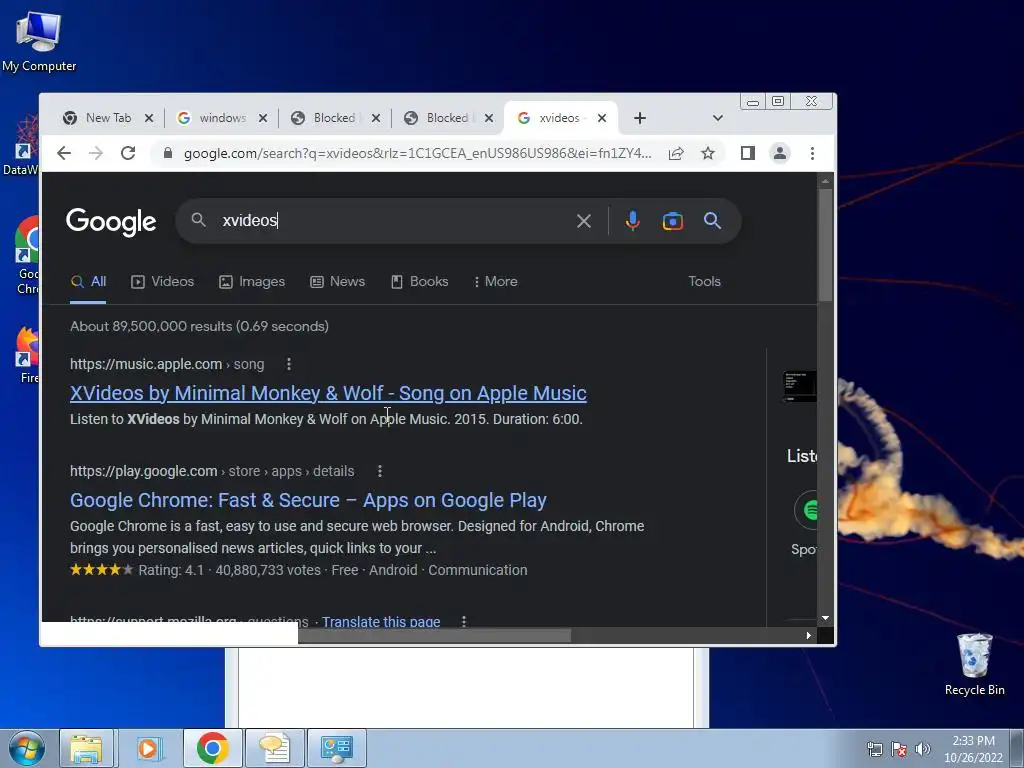Close the second Blocked tab
The width and height of the screenshot is (1024, 768).
(488, 118)
